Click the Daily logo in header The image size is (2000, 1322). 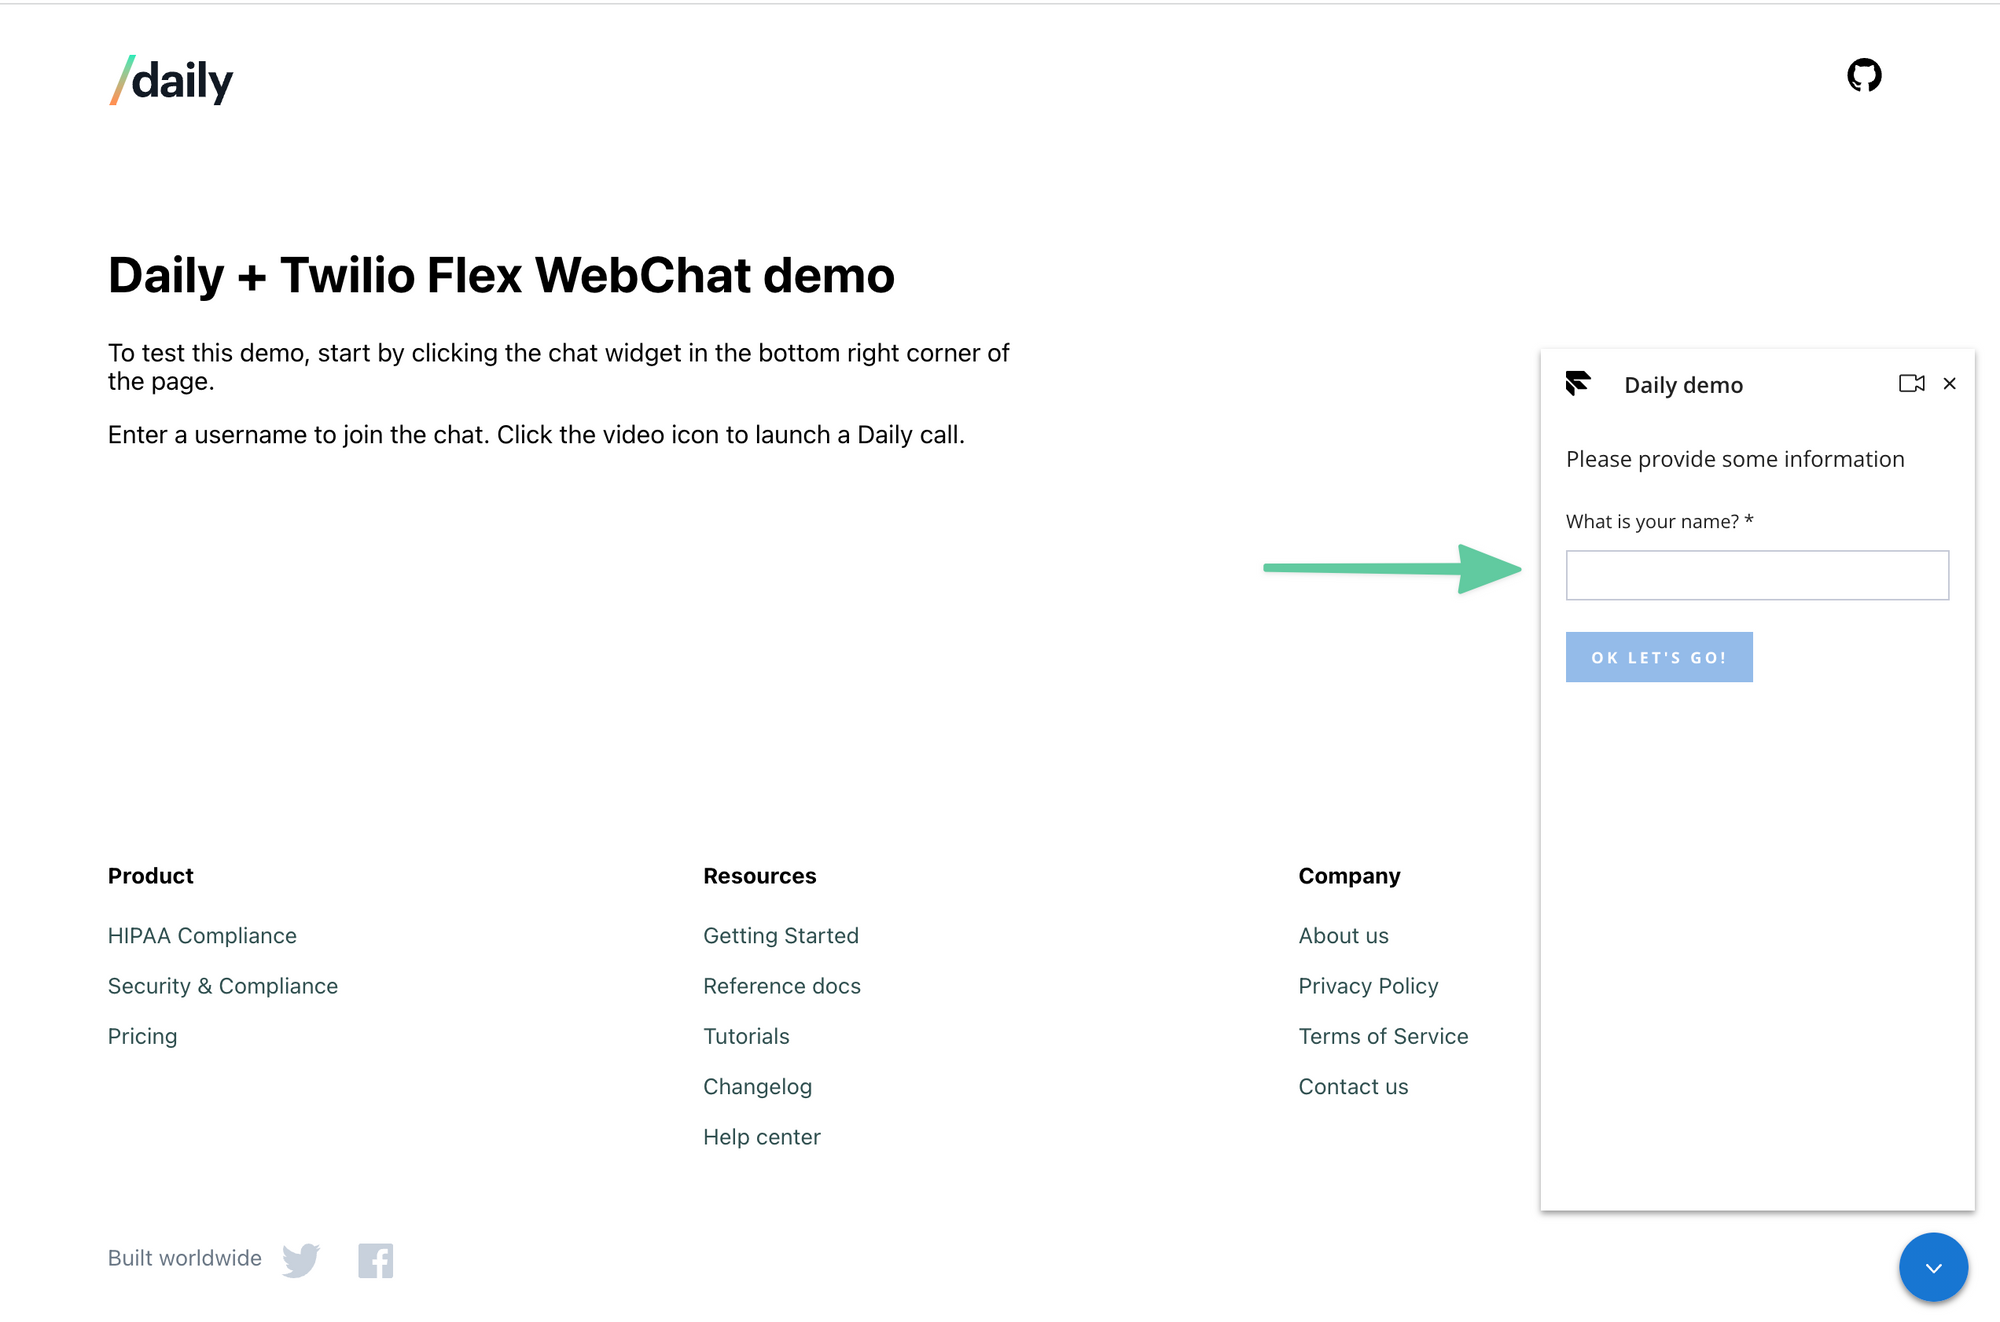tap(171, 80)
